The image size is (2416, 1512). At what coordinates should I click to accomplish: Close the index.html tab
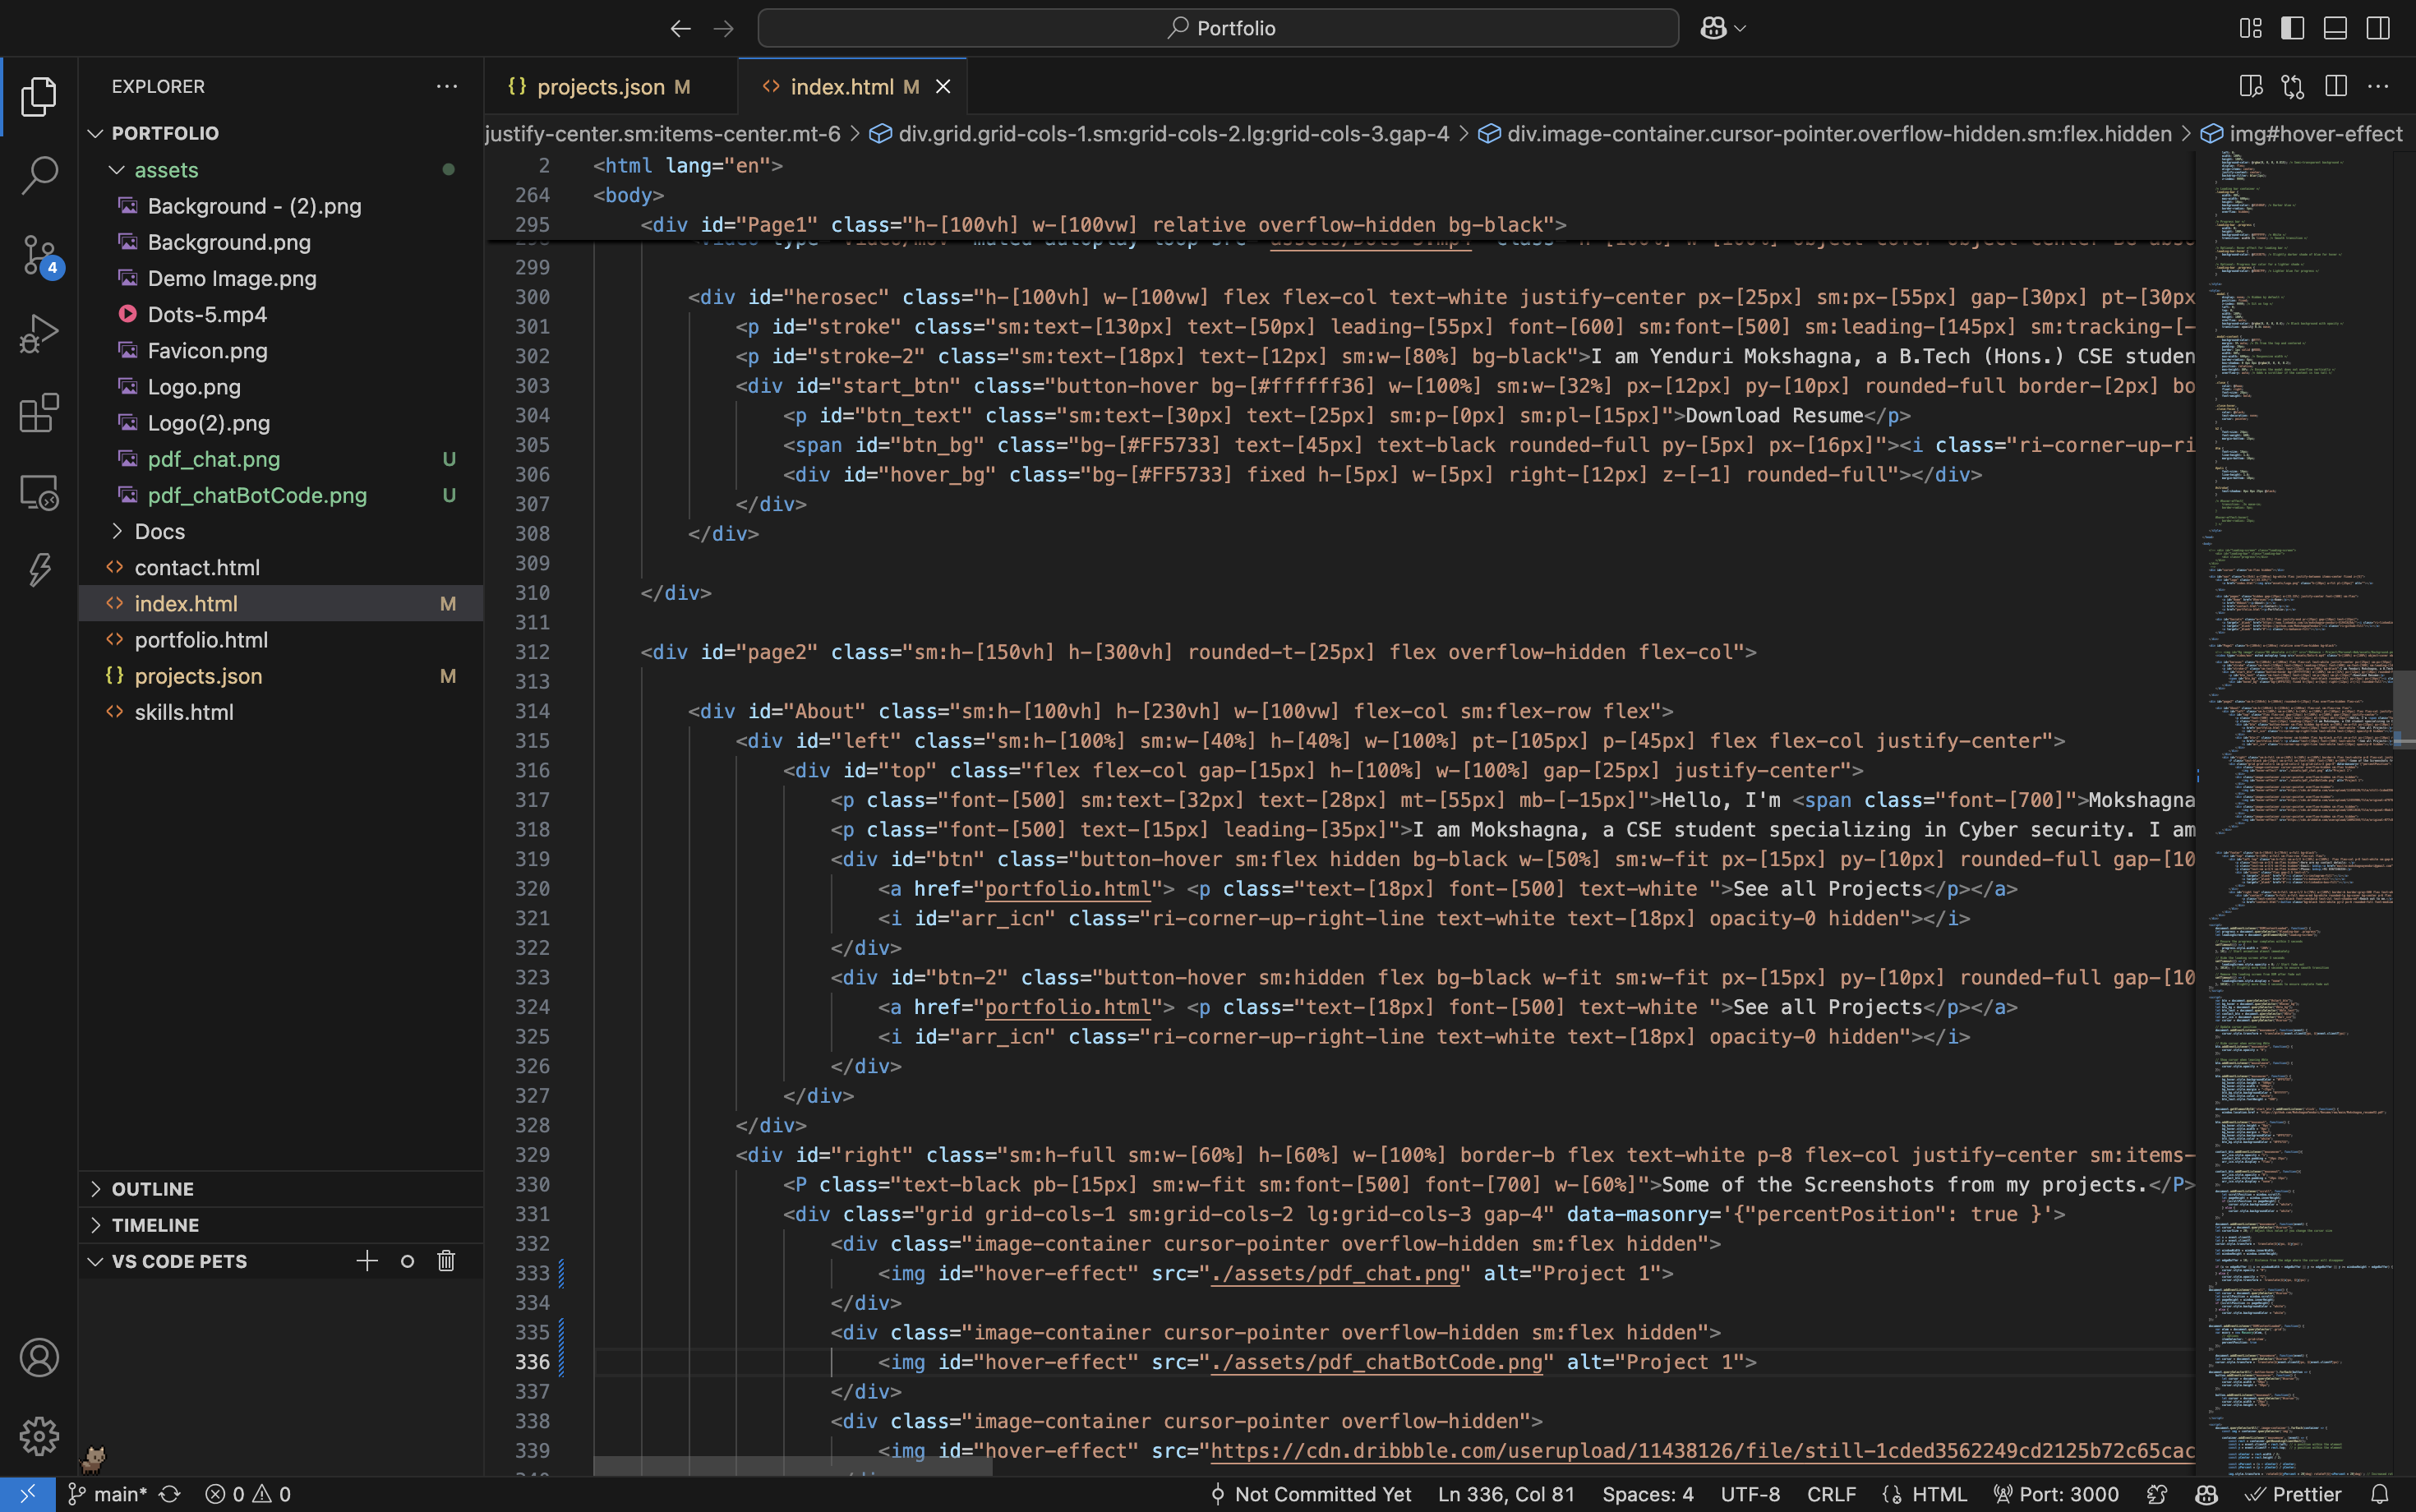(943, 87)
